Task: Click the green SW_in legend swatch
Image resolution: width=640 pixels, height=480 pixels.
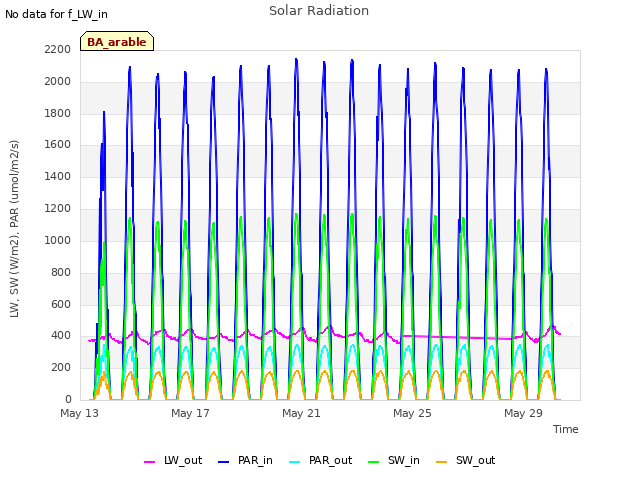Action: (373, 462)
